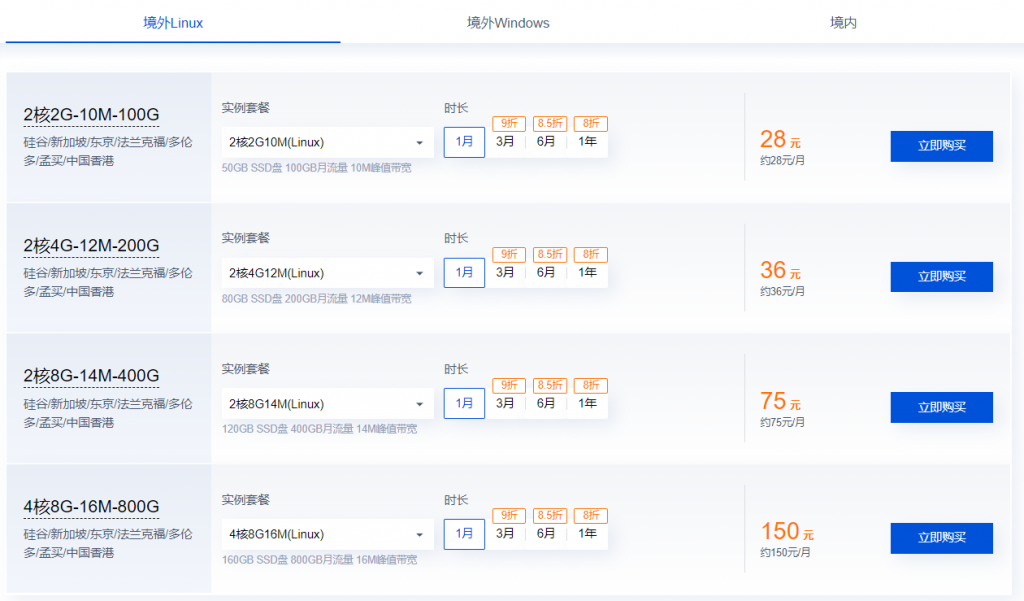The width and height of the screenshot is (1024, 601).
Task: Click the 2核2G-10M-100G plan title
Action: tap(91, 115)
